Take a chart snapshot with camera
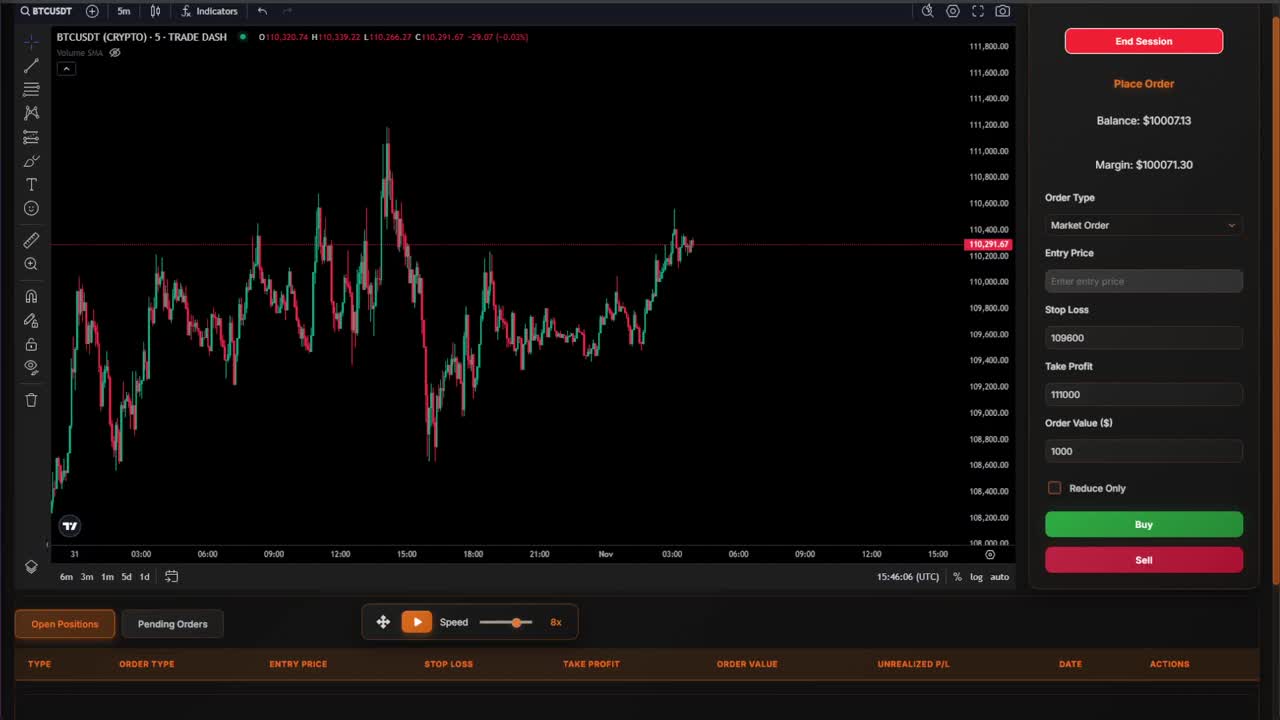1280x720 pixels. pos(1003,11)
